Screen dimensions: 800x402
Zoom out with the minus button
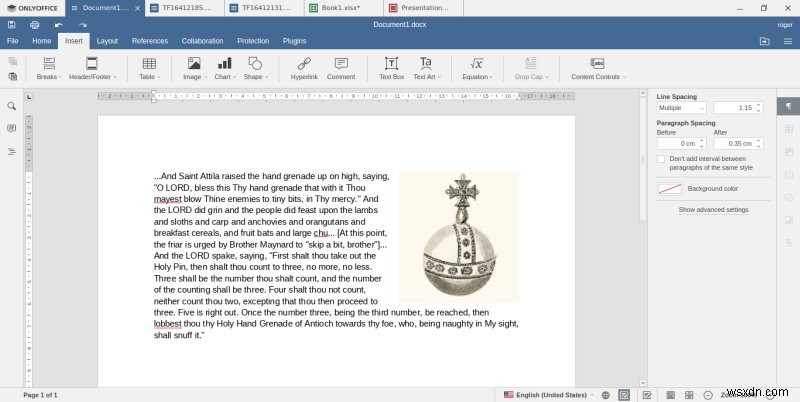click(x=708, y=395)
